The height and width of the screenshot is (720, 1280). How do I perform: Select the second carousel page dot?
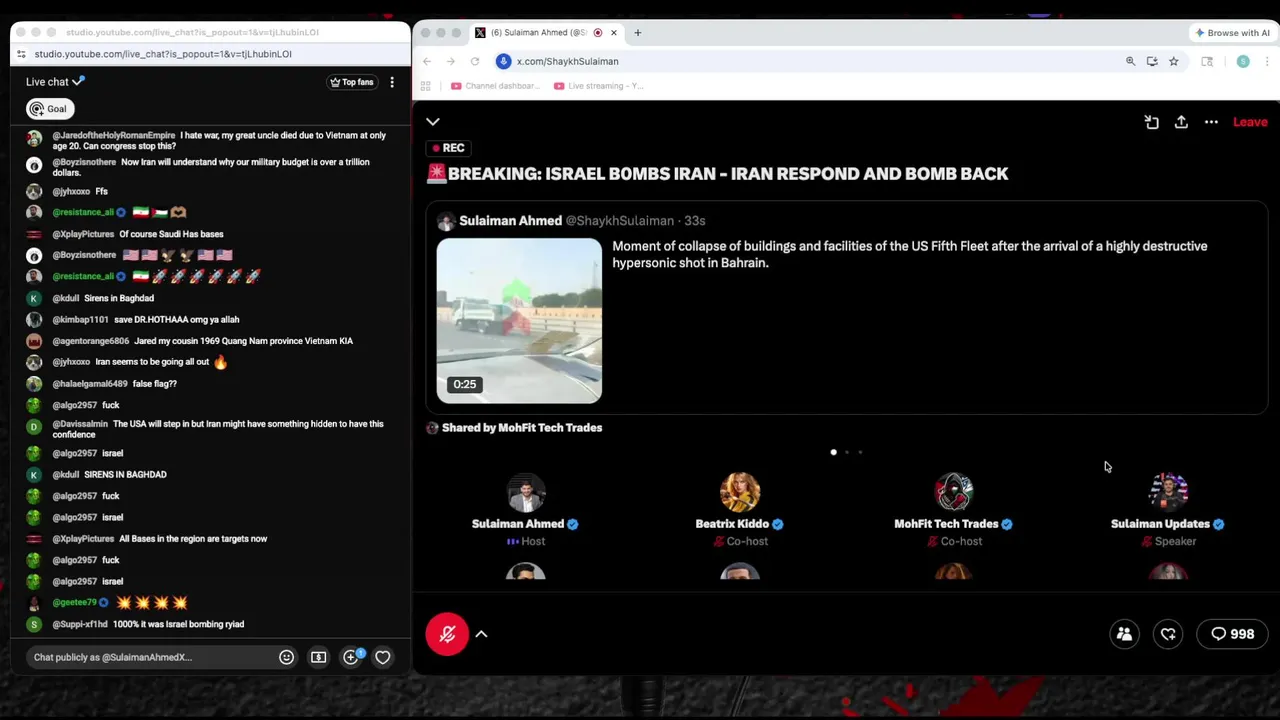tap(847, 452)
